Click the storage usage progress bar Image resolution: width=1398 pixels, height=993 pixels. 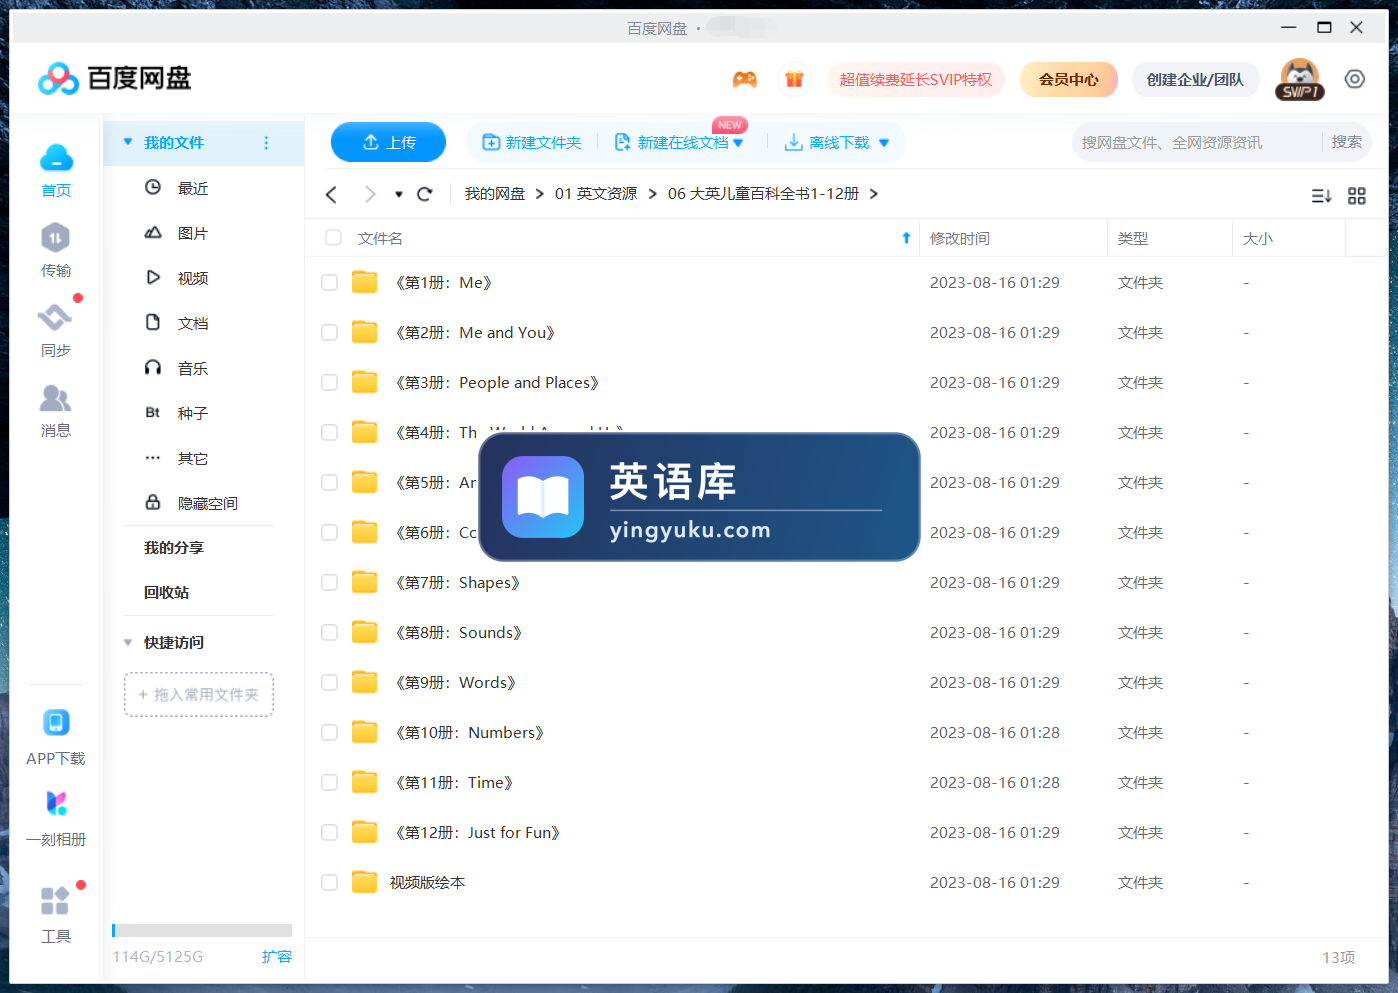pyautogui.click(x=202, y=930)
